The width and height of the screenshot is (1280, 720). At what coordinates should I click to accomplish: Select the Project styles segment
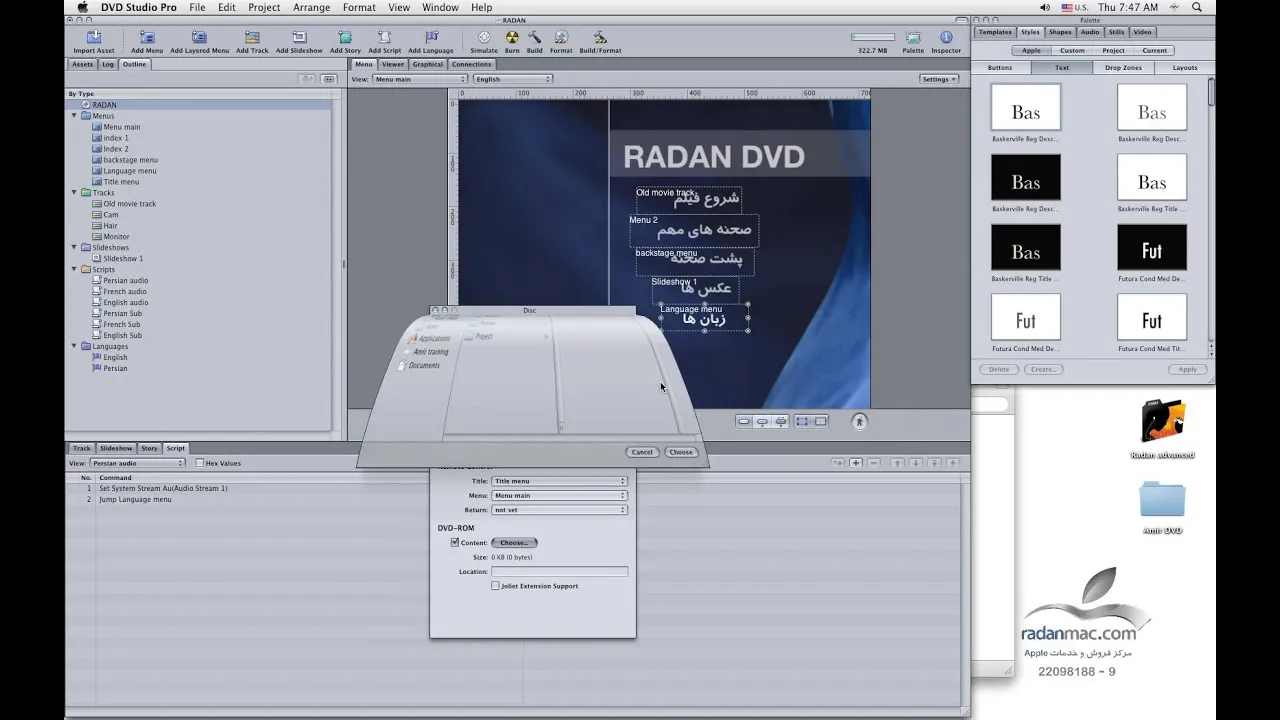1113,50
